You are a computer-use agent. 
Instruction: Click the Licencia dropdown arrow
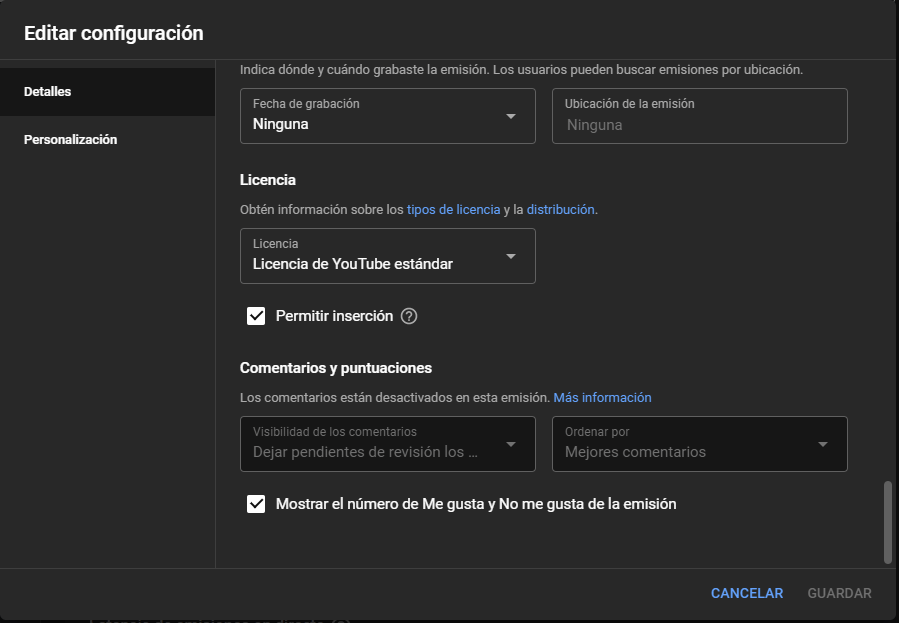512,256
